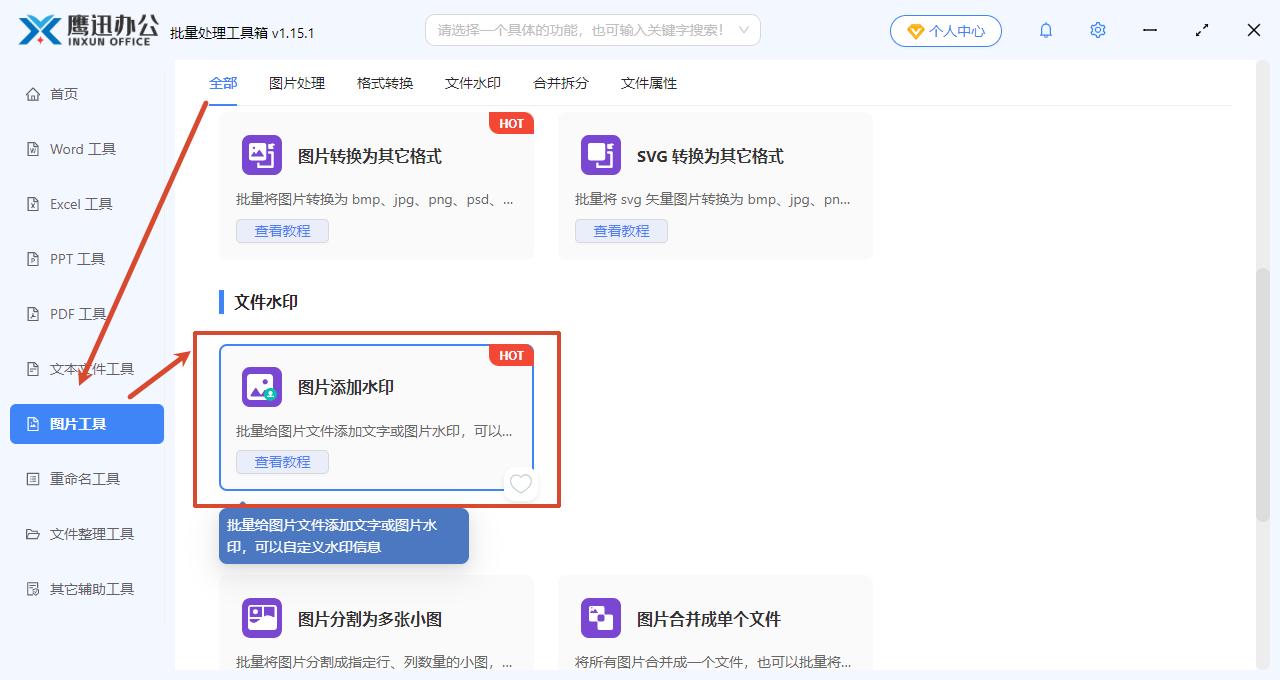Screen dimensions: 1280x680
Task: Click description 批量将图片转换为 bmp、jpg
Action: point(375,199)
